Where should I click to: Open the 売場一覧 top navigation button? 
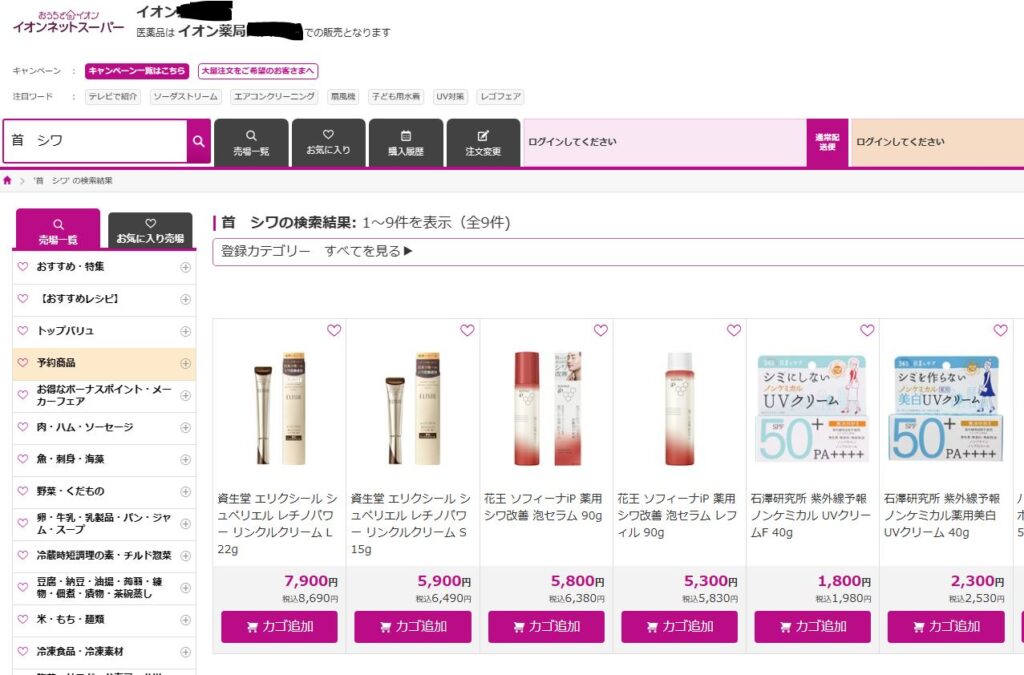click(251, 142)
